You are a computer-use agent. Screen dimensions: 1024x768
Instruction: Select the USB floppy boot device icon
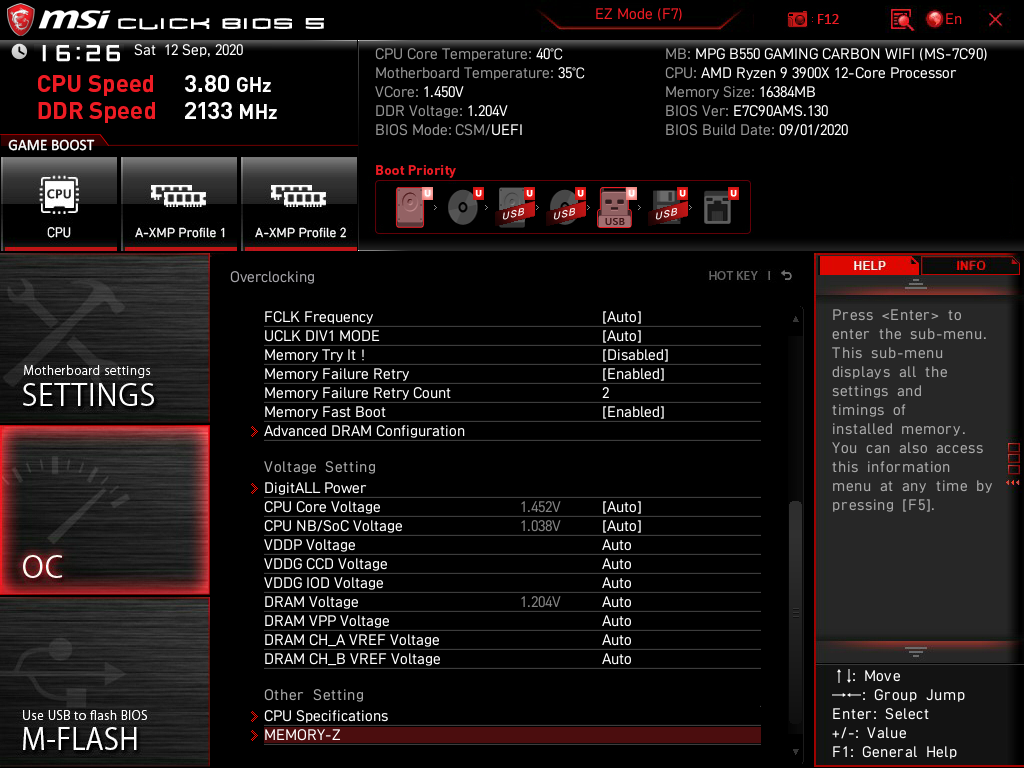[x=667, y=207]
